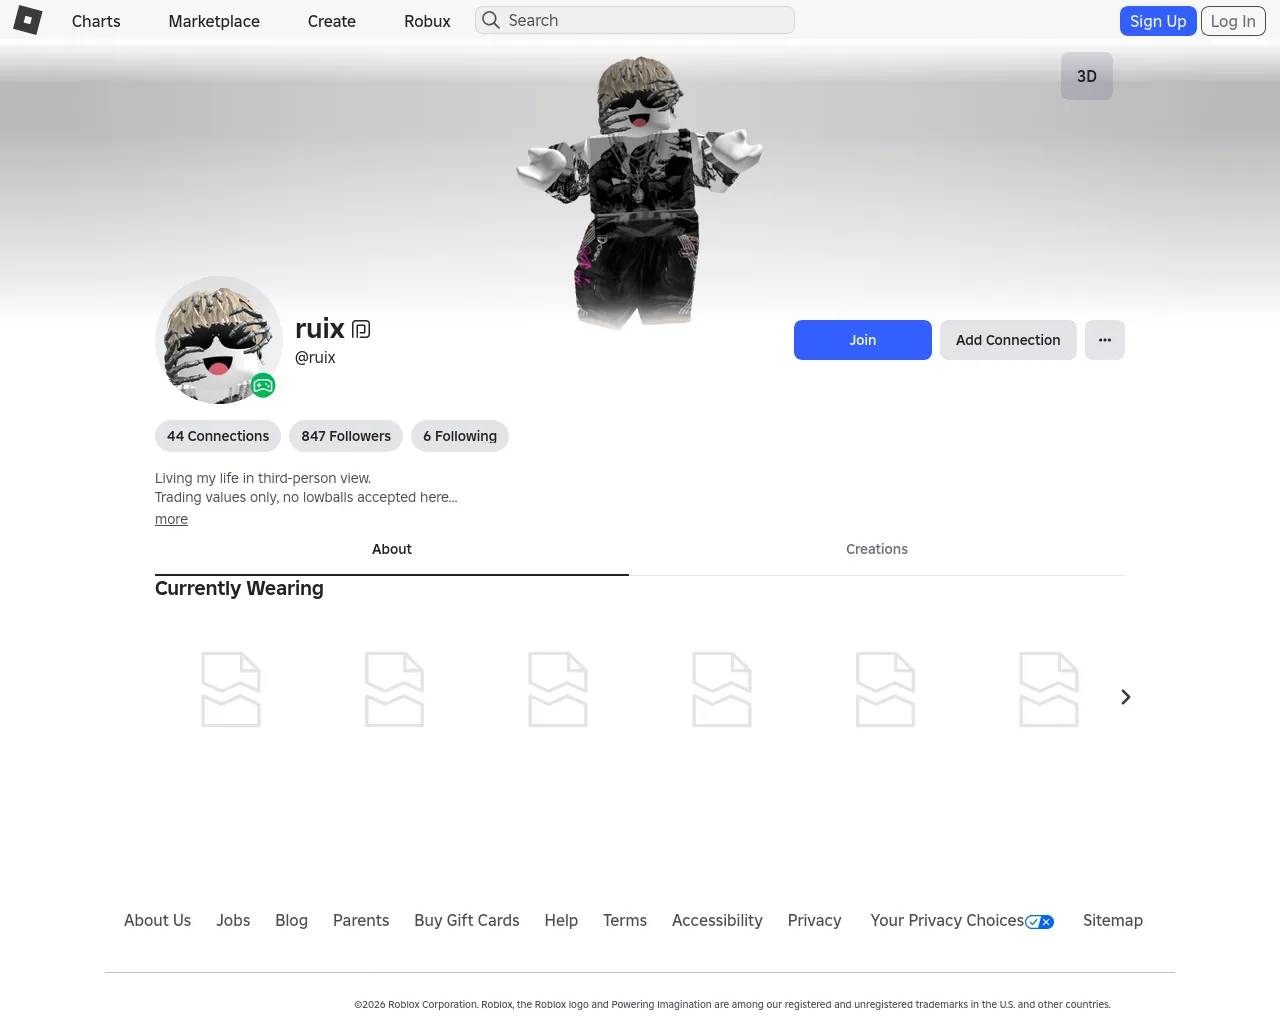
Task: Open the 847 Followers list
Action: coord(346,436)
